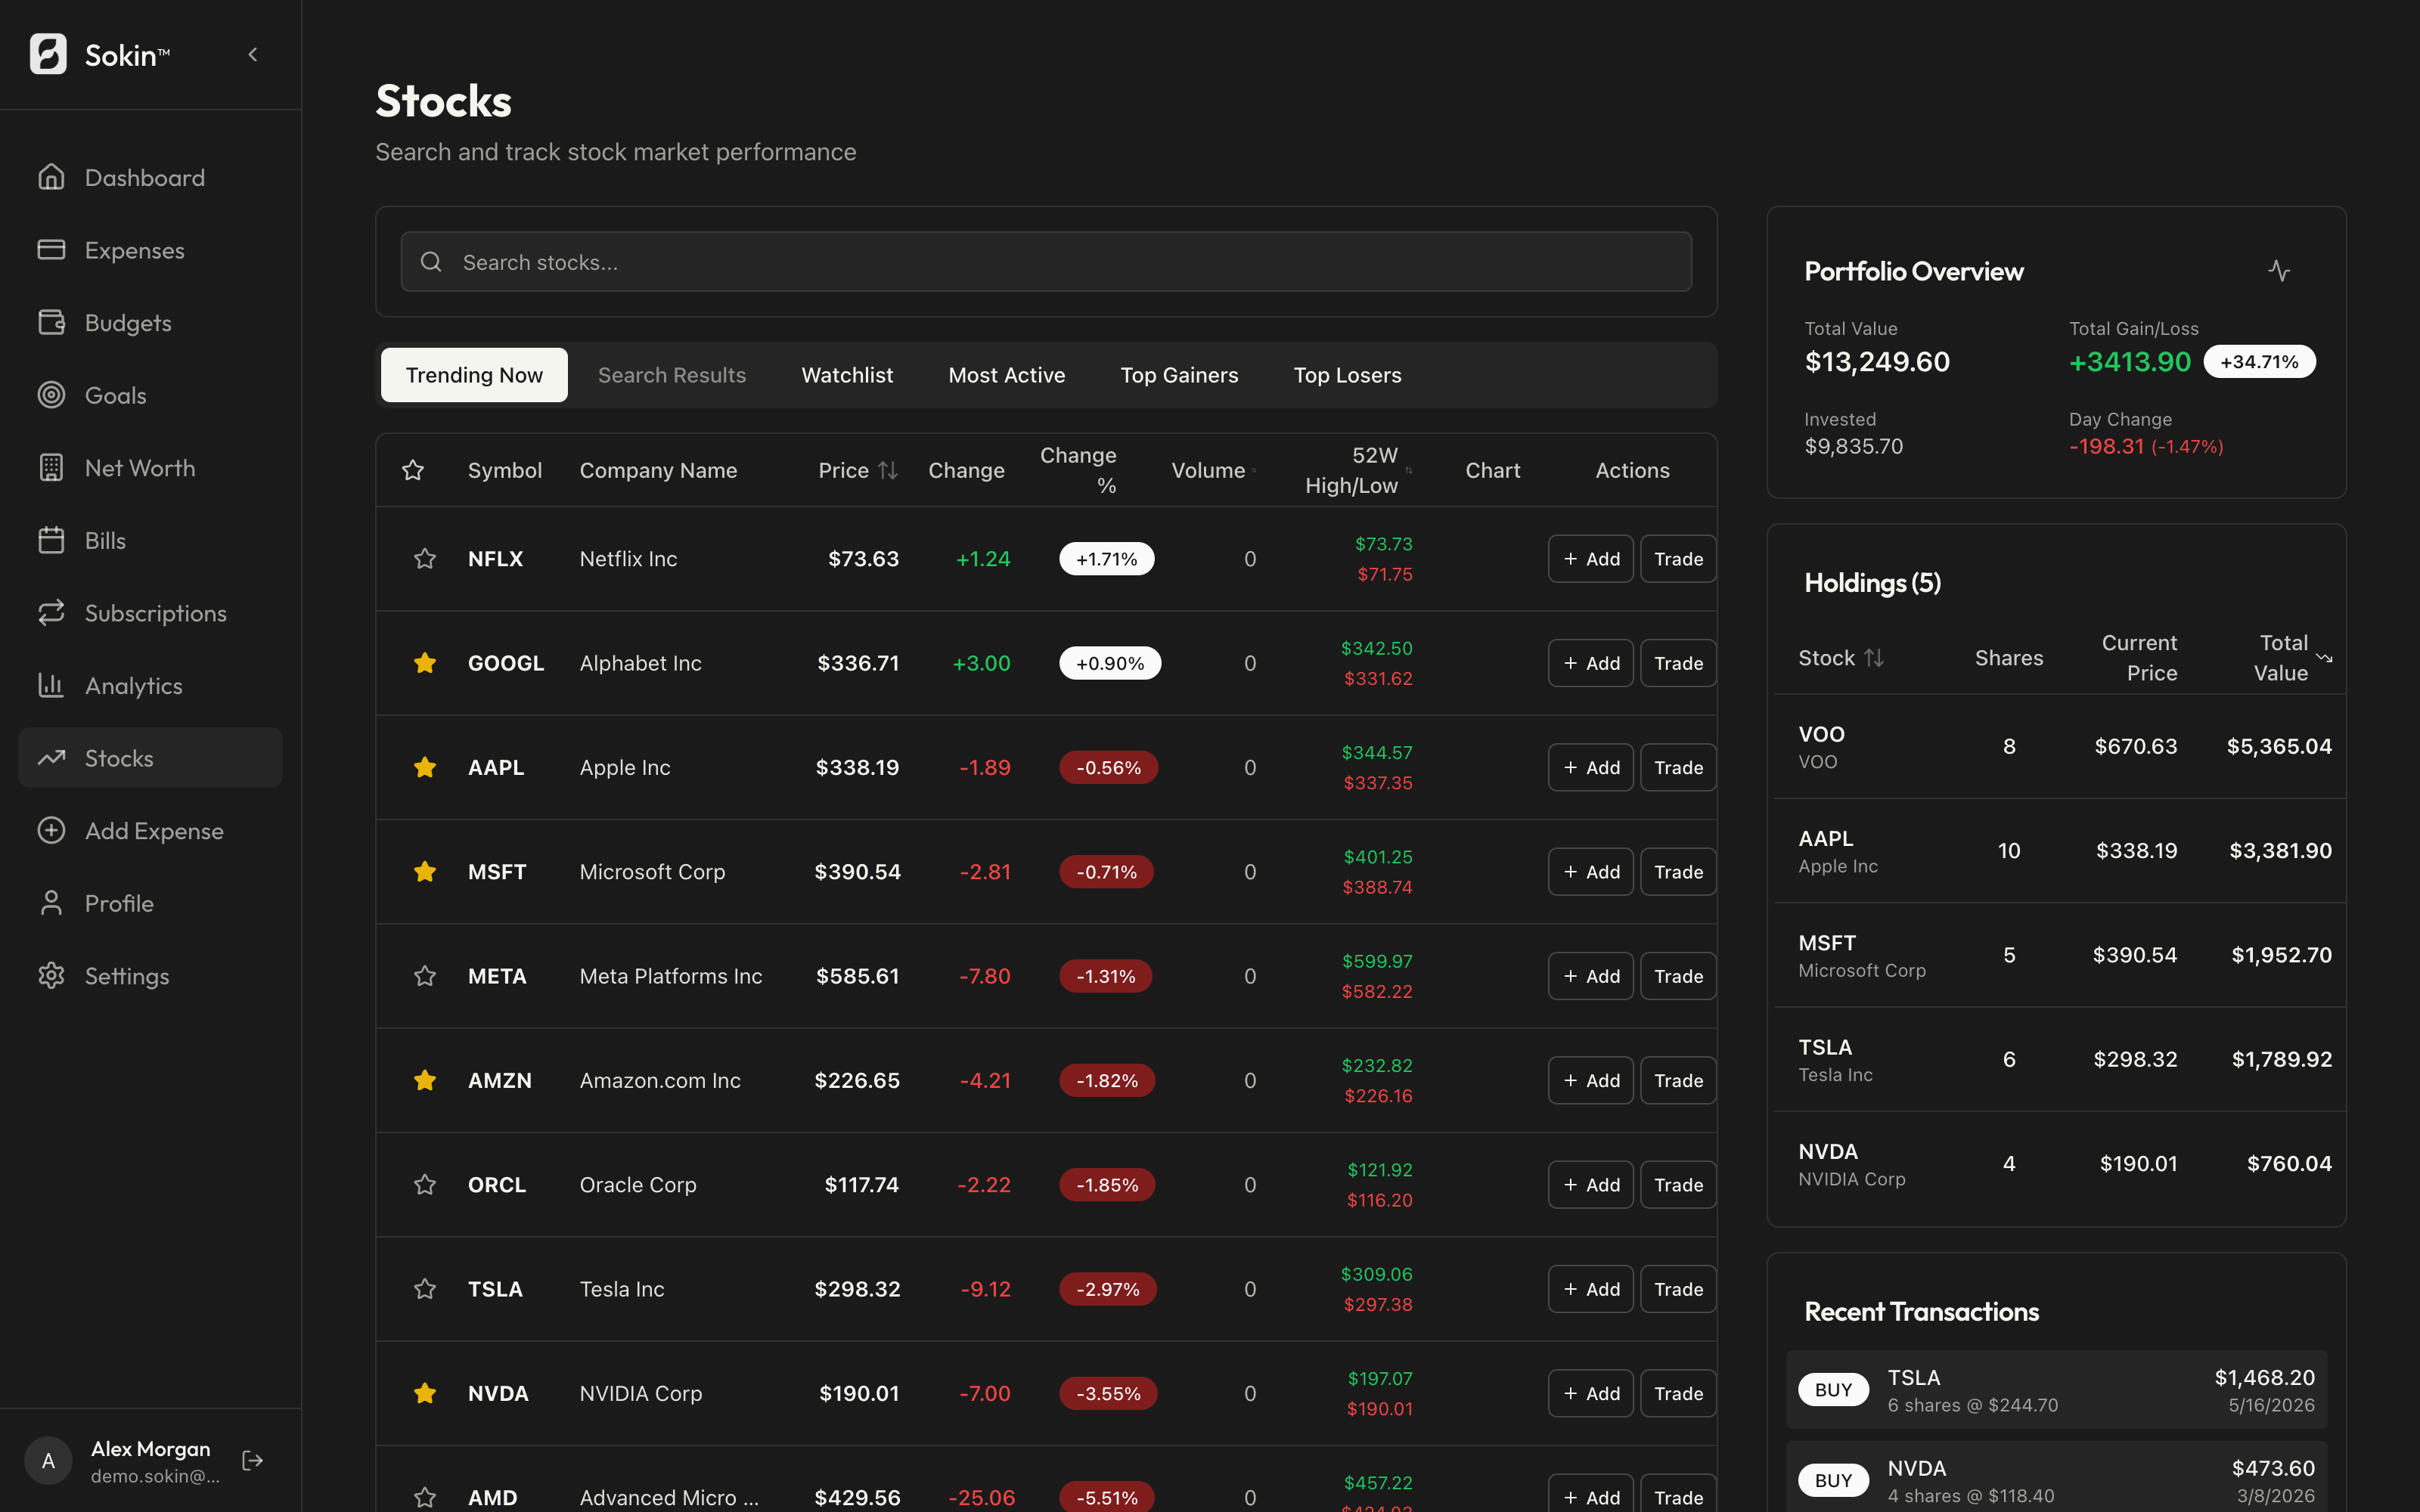This screenshot has width=2420, height=1512.
Task: Click Total Value $13,249.60
Action: [x=1877, y=362]
